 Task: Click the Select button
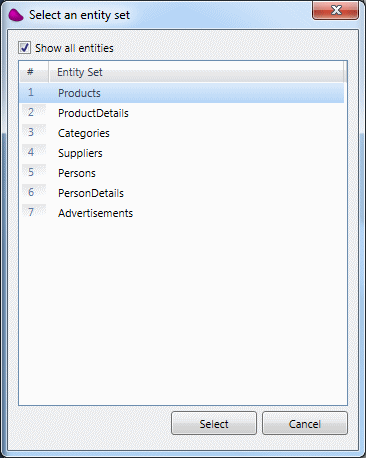pyautogui.click(x=214, y=423)
